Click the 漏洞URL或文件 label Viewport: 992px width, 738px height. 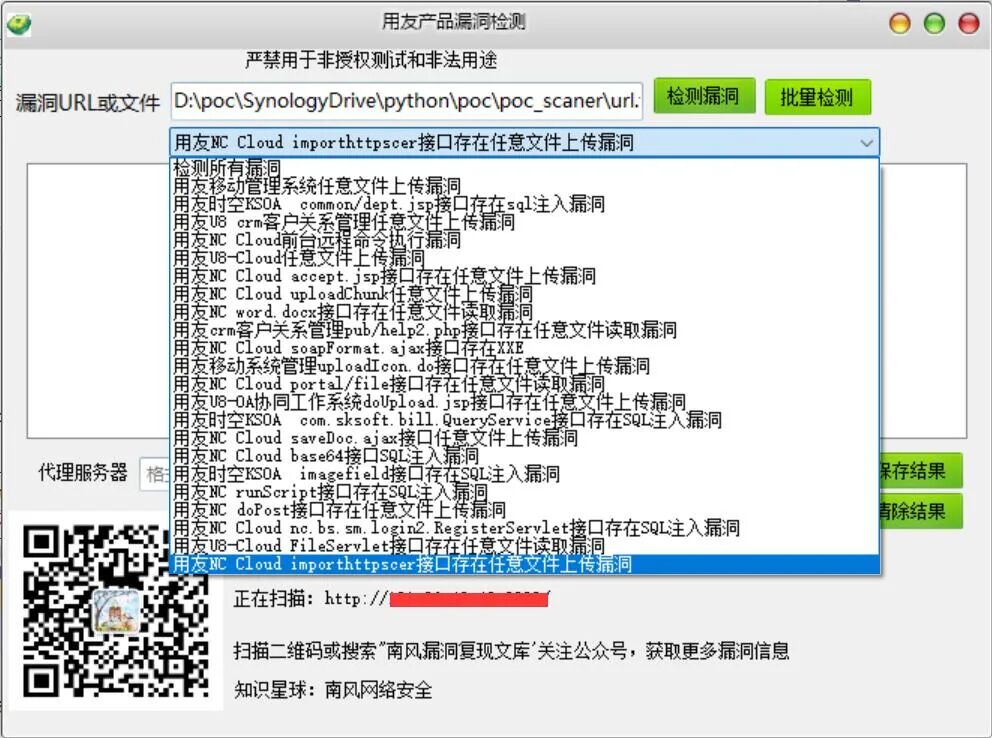(x=87, y=102)
